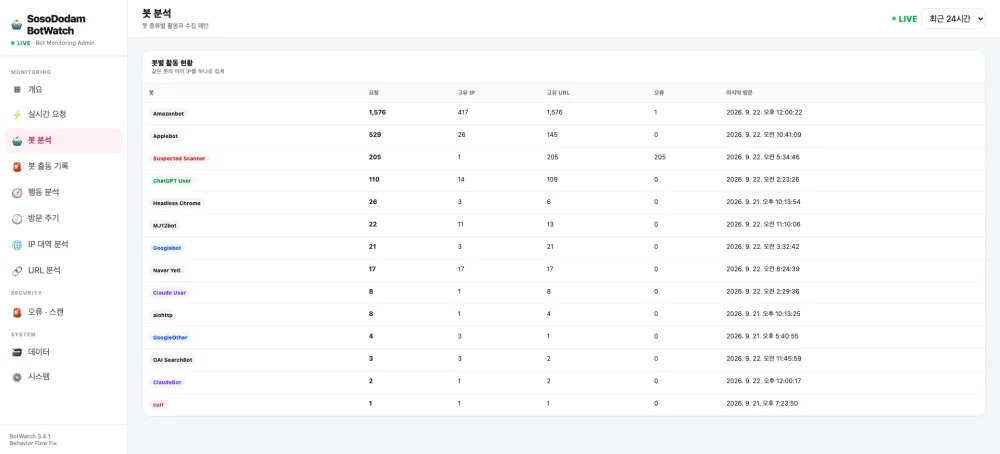Open the 개요 menu item
This screenshot has width=1000, height=454.
pyautogui.click(x=63, y=90)
